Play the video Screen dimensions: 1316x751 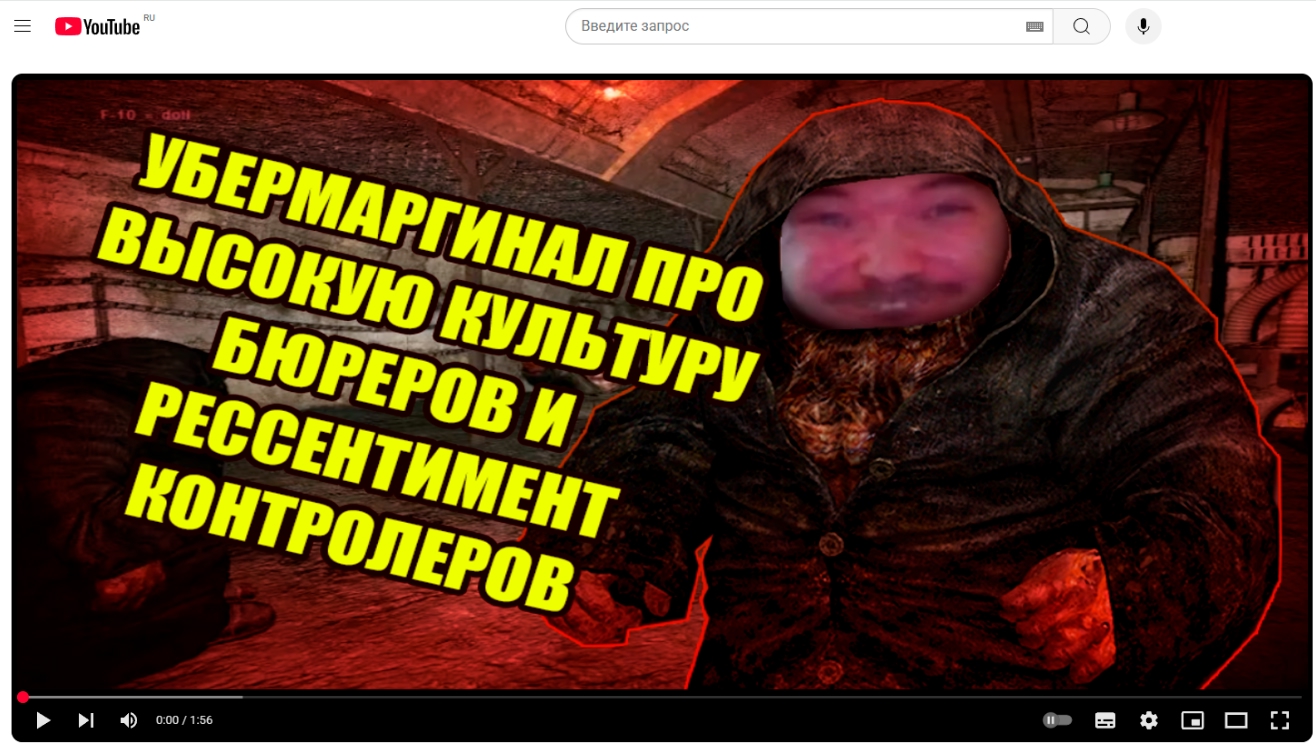(43, 720)
